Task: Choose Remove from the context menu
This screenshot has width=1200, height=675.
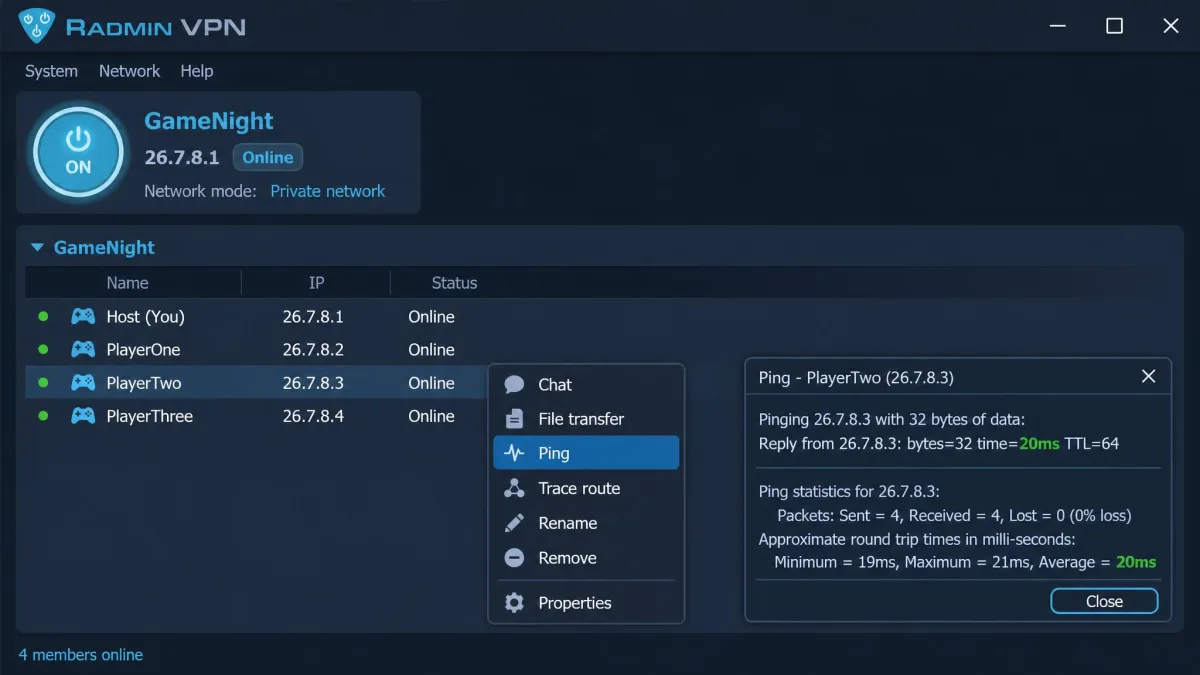Action: point(586,558)
